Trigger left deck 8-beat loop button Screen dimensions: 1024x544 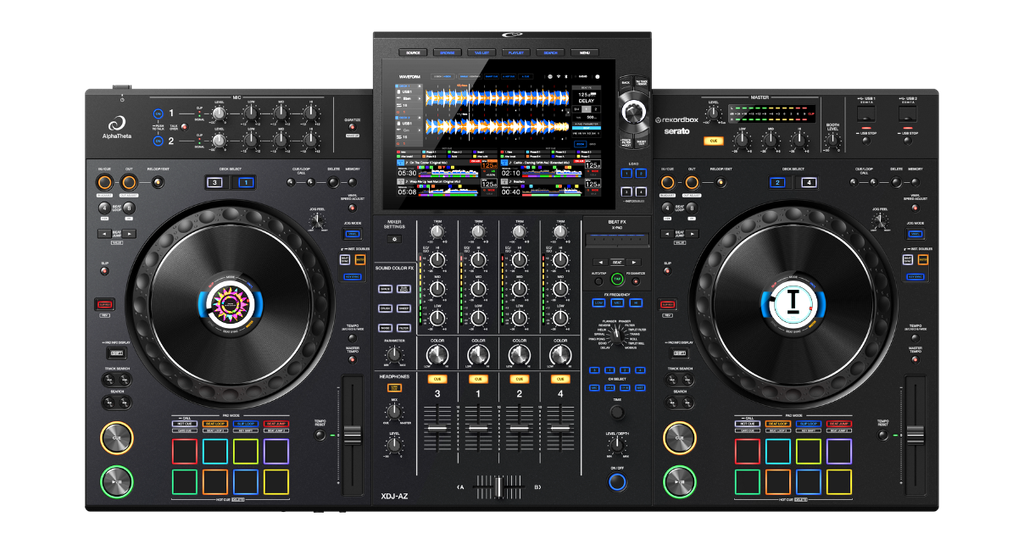click(x=129, y=208)
